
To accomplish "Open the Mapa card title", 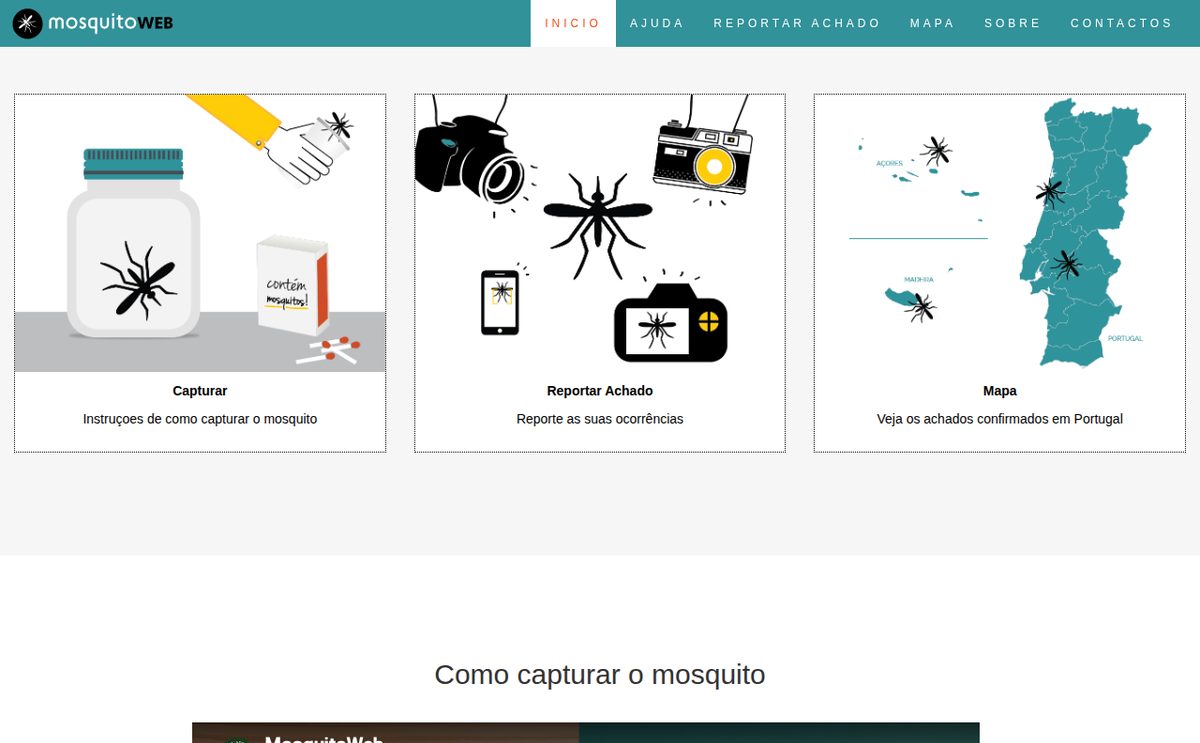I will click(1000, 391).
